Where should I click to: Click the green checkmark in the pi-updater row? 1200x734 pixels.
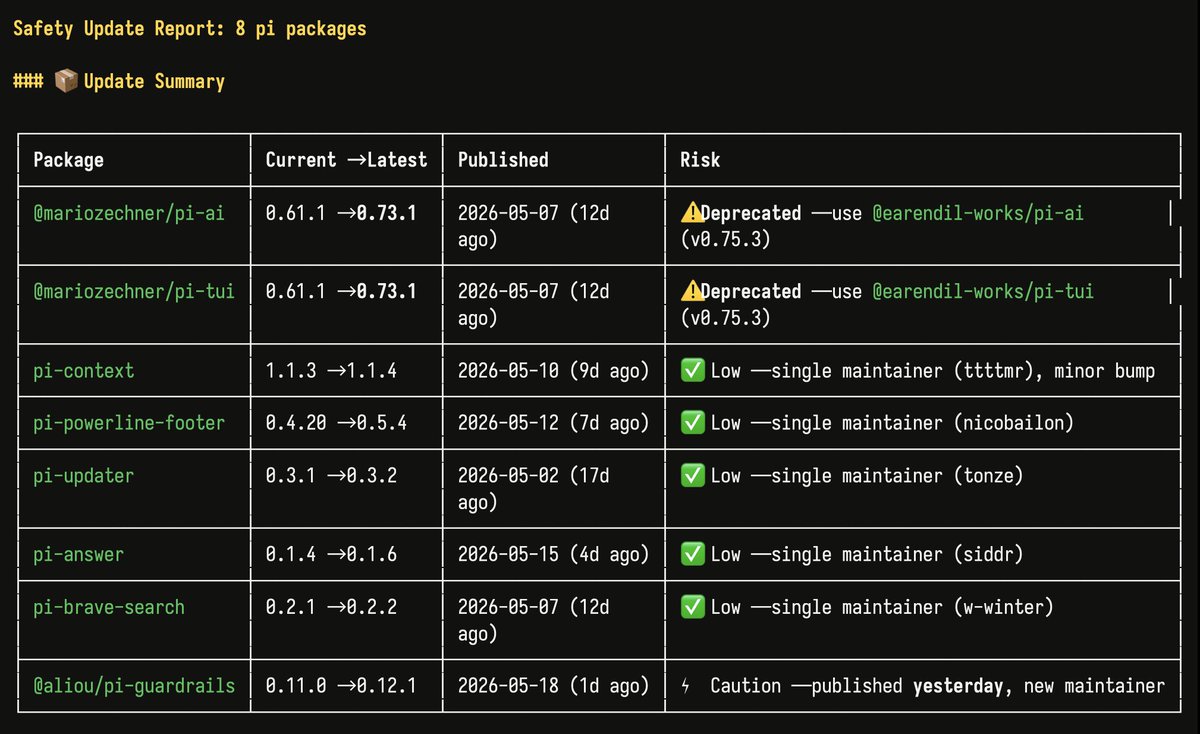(x=692, y=476)
